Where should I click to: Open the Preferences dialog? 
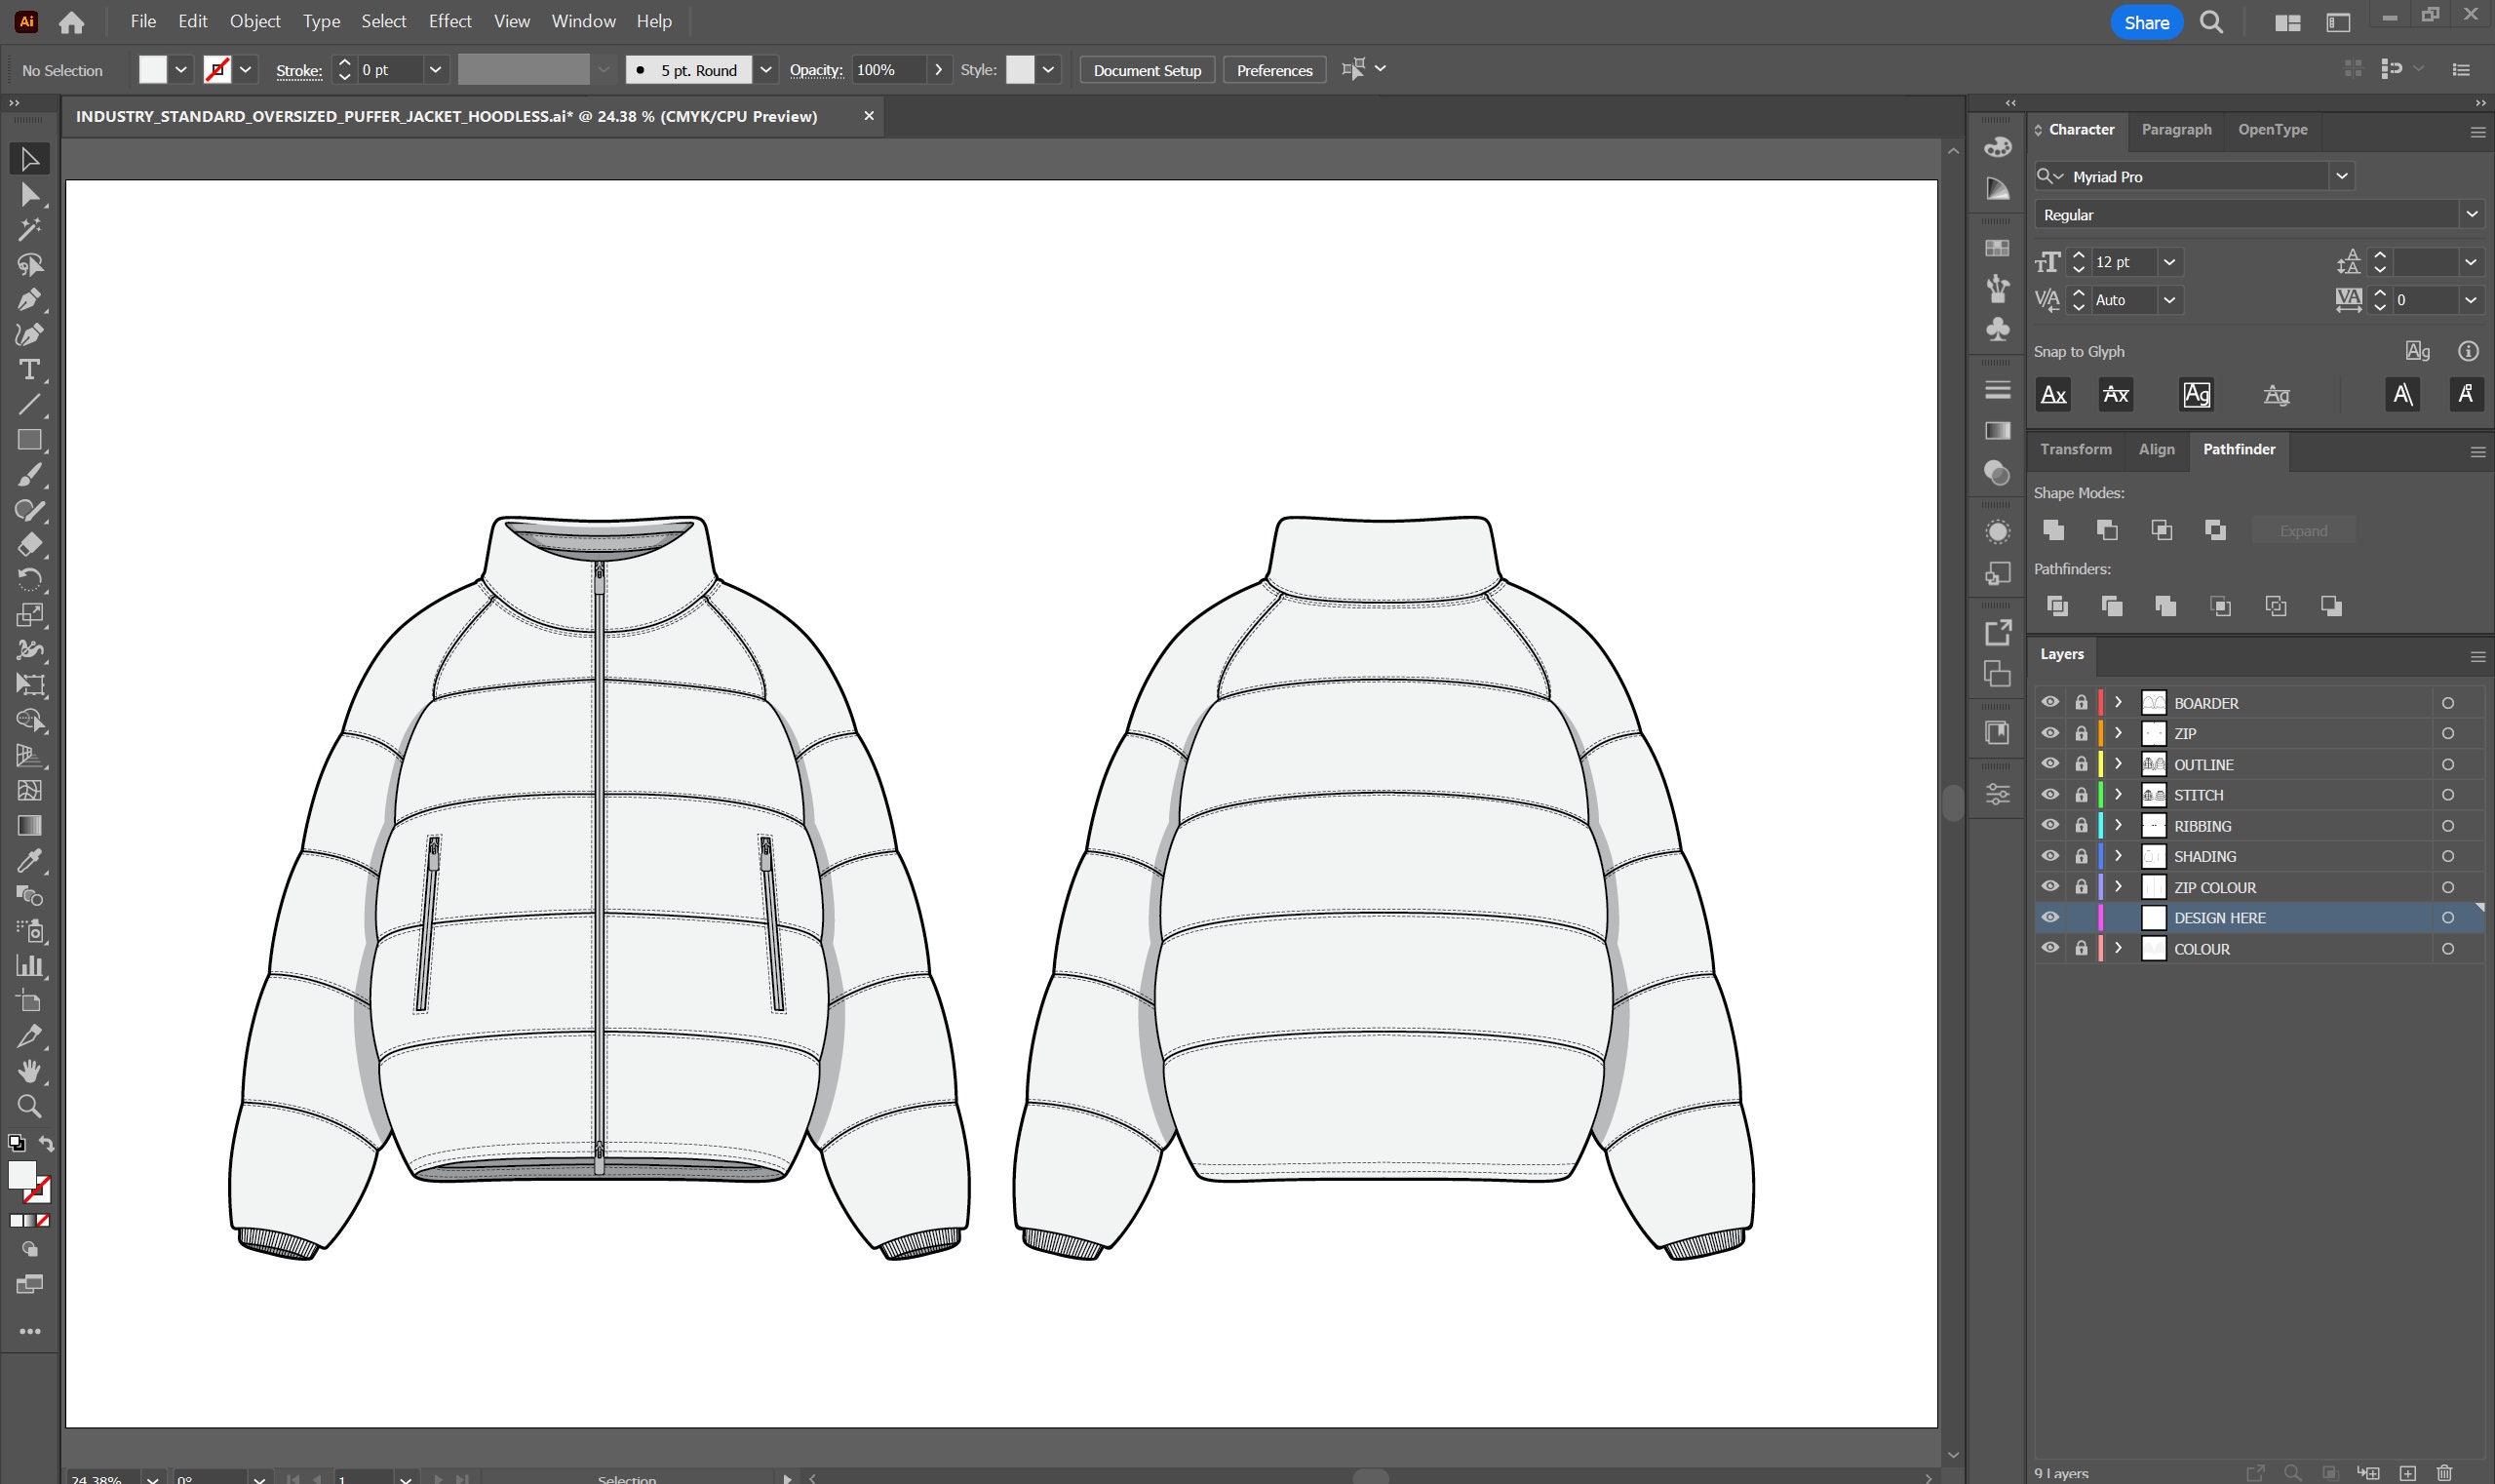(x=1273, y=70)
